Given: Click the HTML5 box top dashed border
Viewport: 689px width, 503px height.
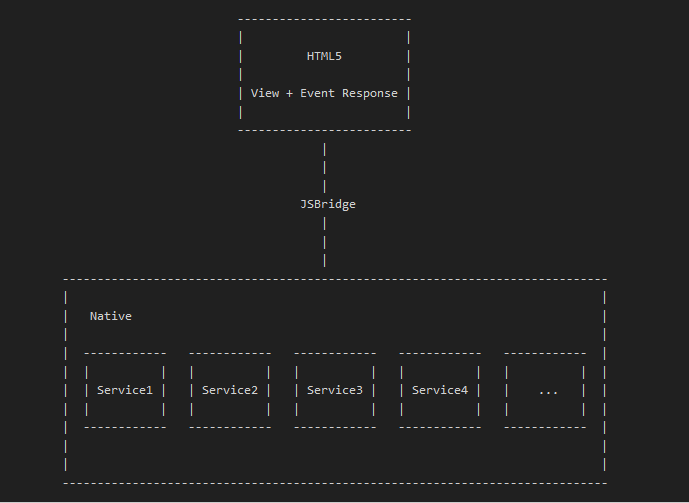Looking at the screenshot, I should point(324,19).
